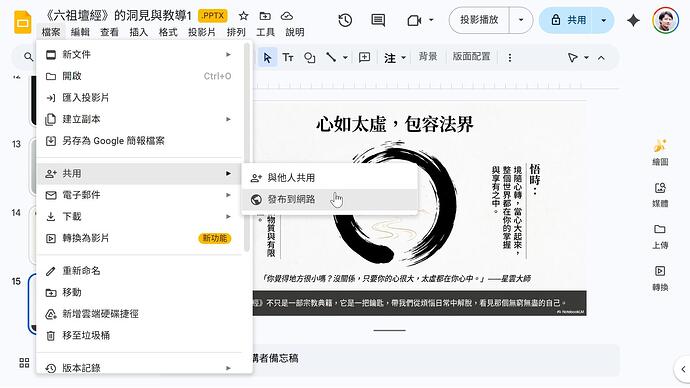Choose 匯入投影片 menu entry
690x388 pixels.
(139, 98)
